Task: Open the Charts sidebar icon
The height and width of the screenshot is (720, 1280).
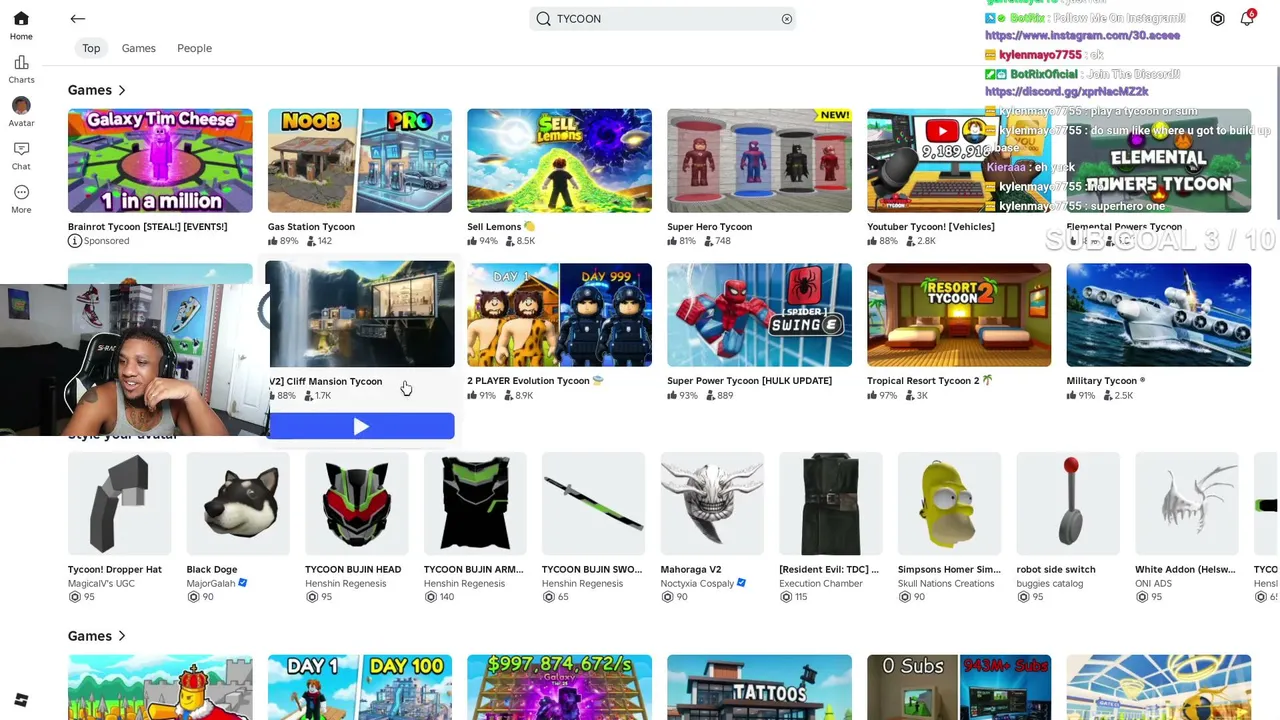Action: (21, 69)
